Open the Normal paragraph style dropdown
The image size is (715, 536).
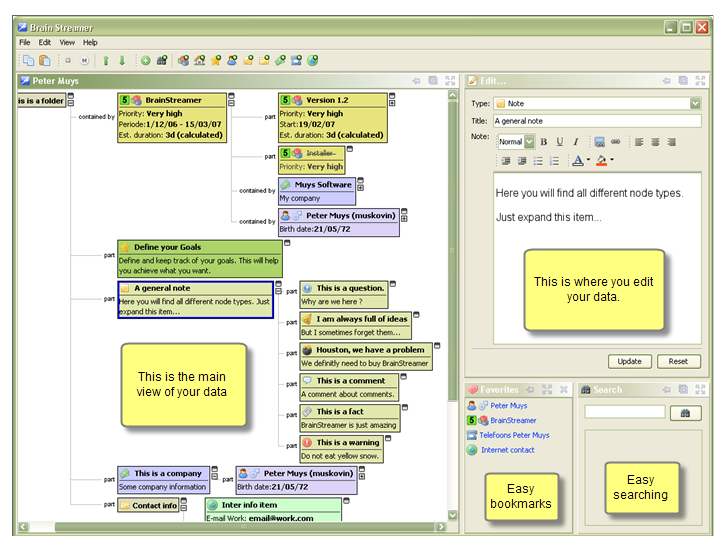[x=529, y=142]
